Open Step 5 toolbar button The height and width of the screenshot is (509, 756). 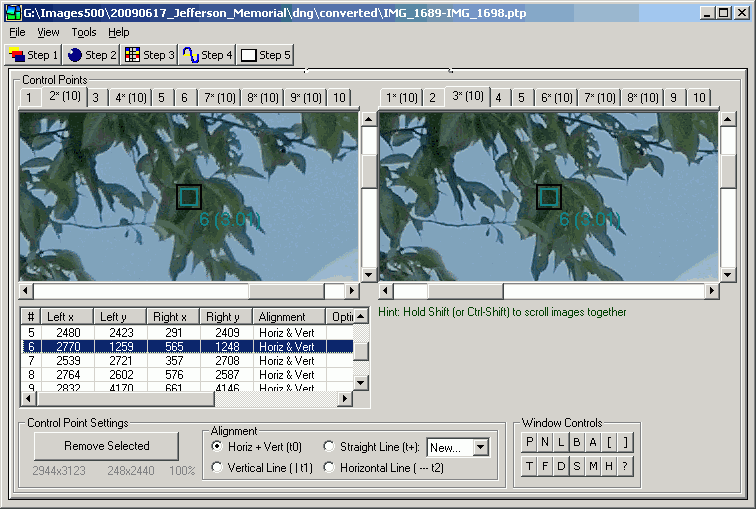pos(265,55)
